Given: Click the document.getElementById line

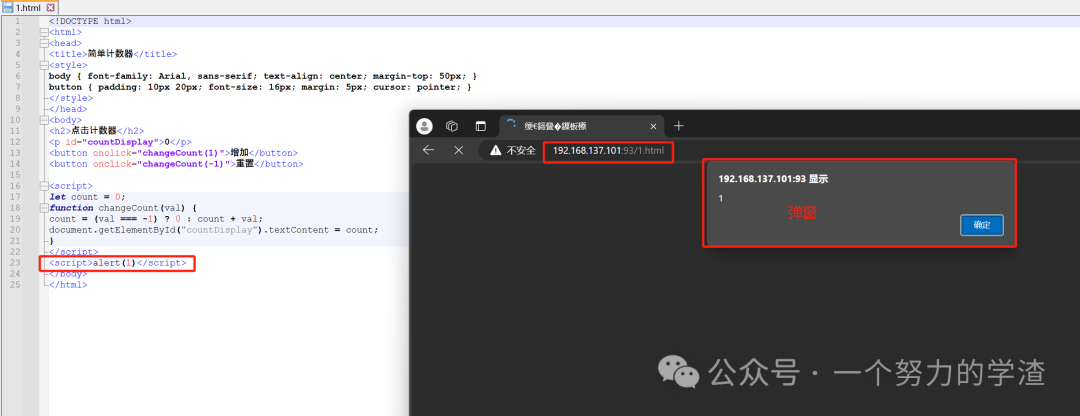Looking at the screenshot, I should [214, 230].
